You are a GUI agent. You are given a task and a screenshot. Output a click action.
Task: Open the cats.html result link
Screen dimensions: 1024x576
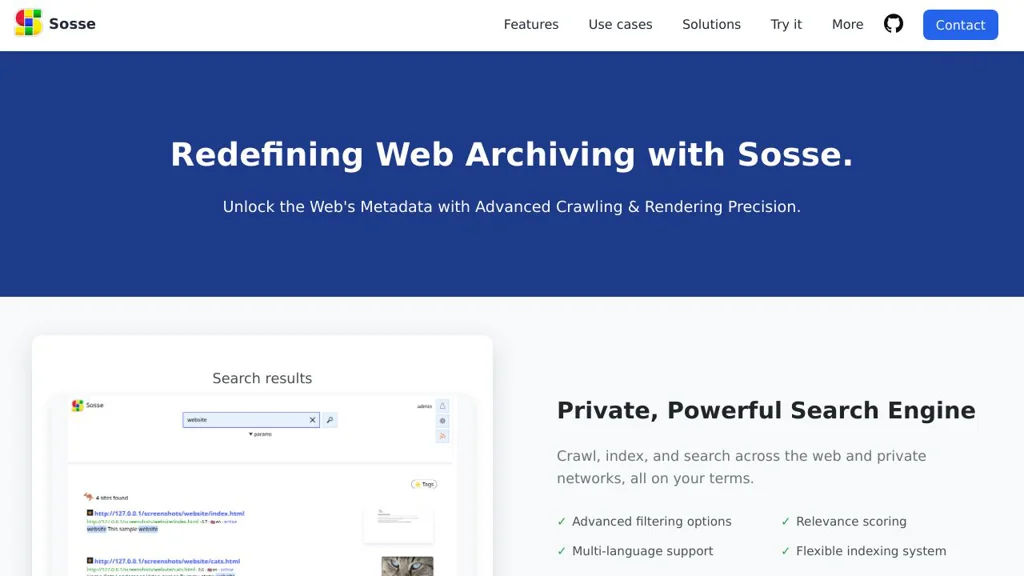click(x=167, y=561)
